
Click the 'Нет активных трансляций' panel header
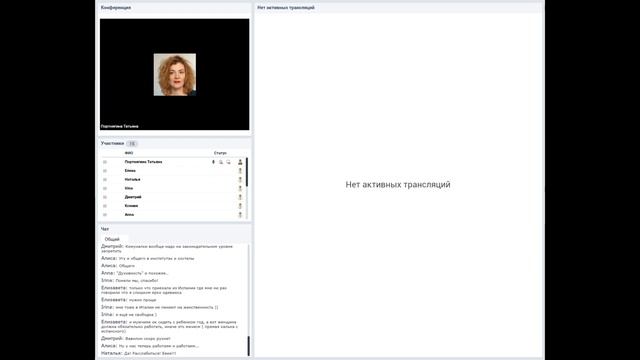point(286,7)
